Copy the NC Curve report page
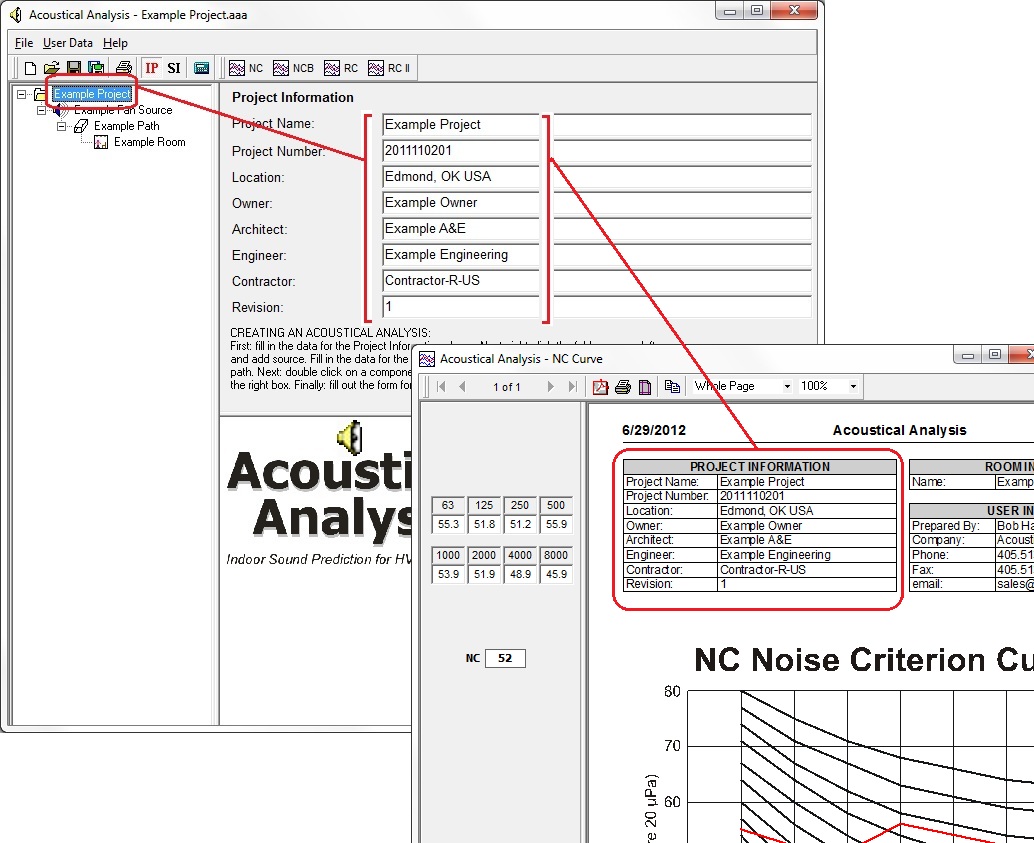Screen dimensions: 1034x843 [x=672, y=387]
